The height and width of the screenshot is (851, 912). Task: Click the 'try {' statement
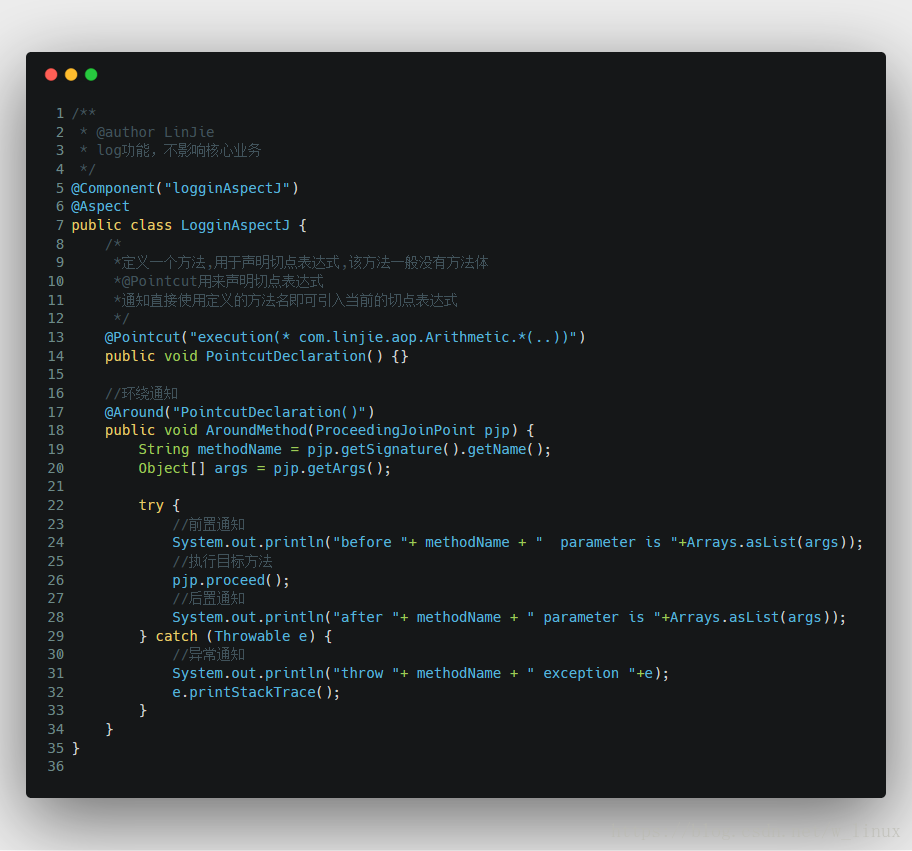click(x=159, y=505)
